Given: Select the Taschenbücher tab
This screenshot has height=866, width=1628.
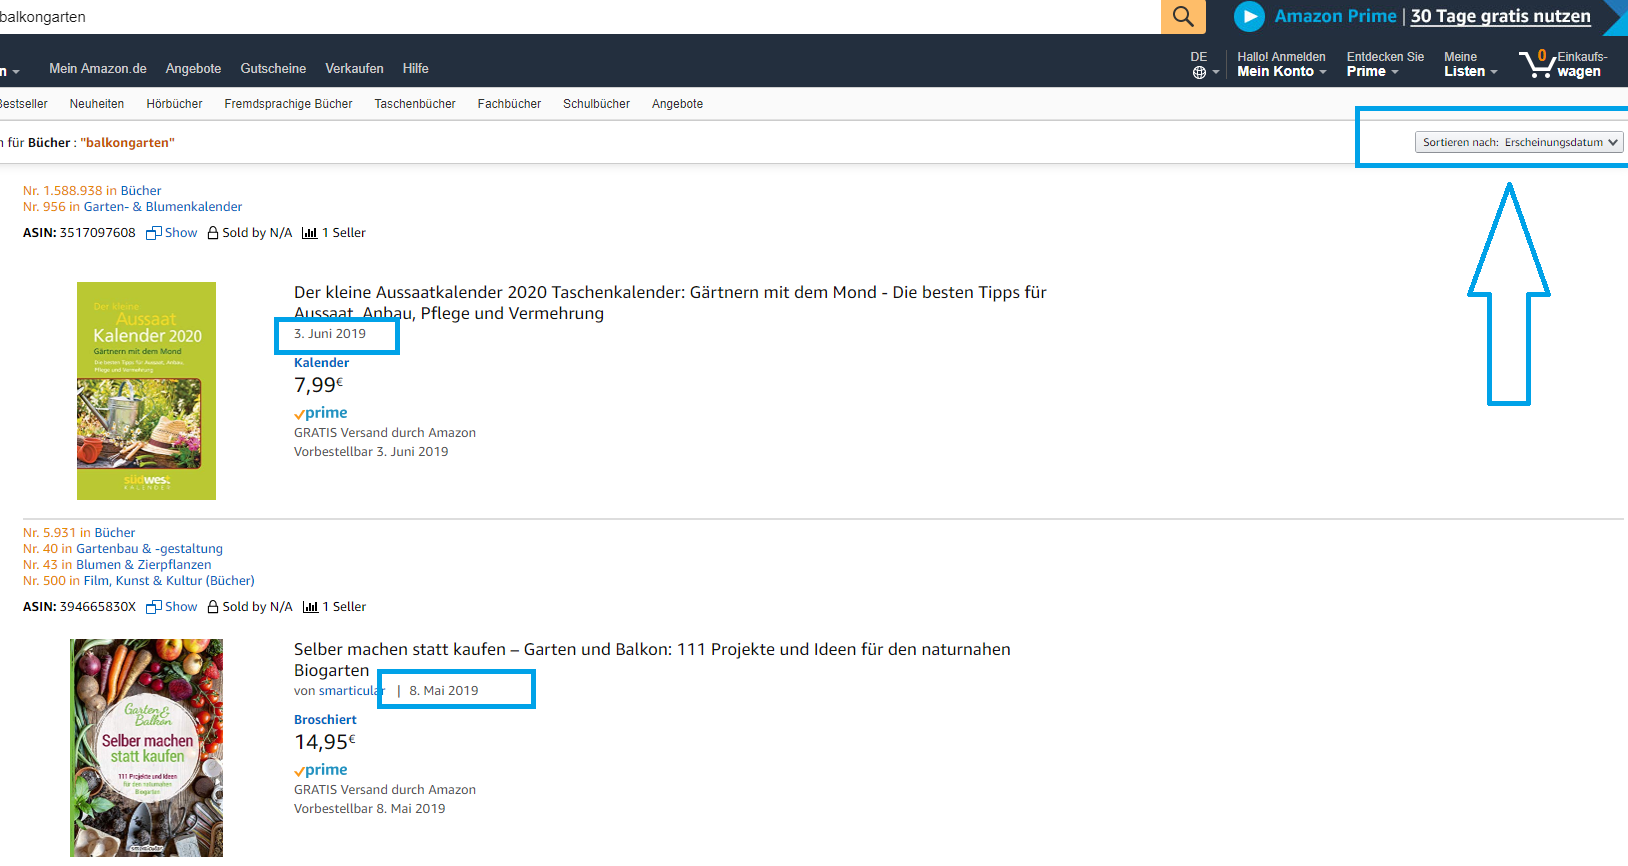Looking at the screenshot, I should pos(415,103).
